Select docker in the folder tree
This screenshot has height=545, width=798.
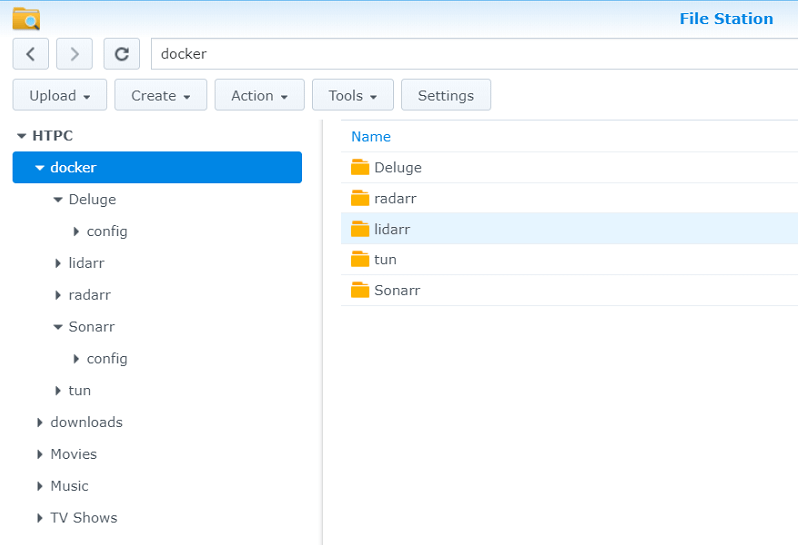[73, 167]
